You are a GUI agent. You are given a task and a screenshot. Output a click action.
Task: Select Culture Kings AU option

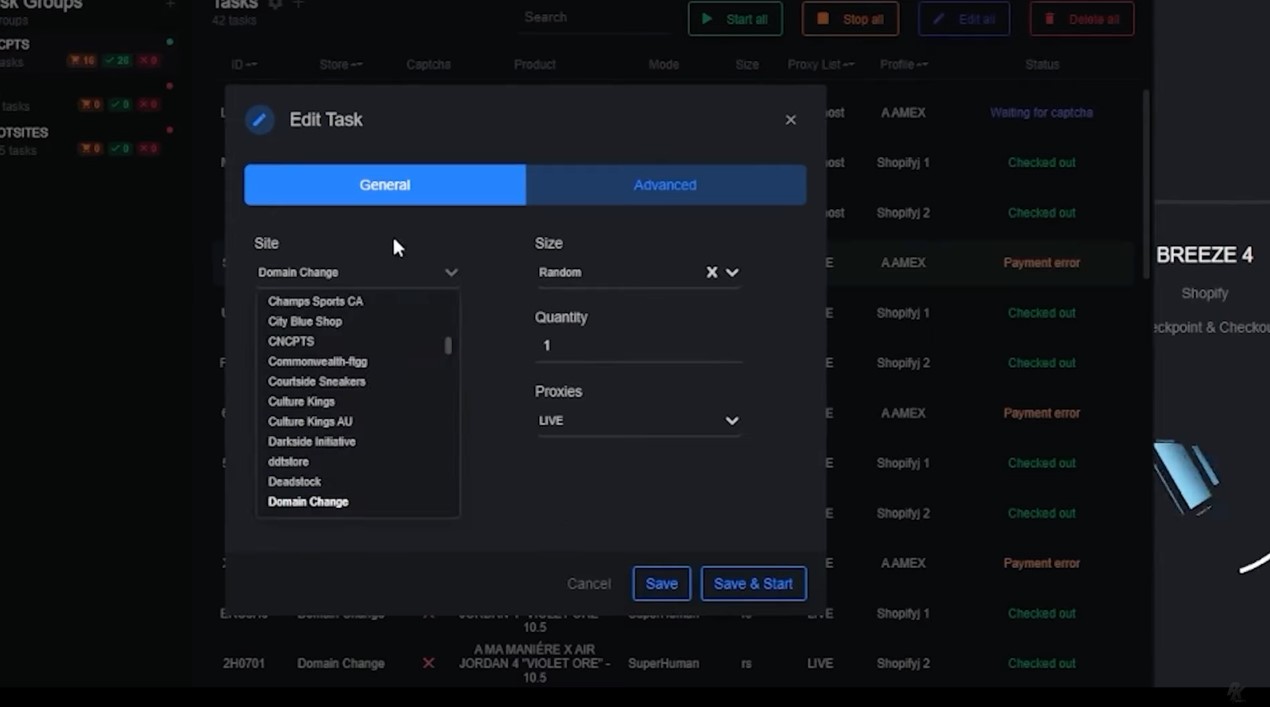(x=310, y=421)
